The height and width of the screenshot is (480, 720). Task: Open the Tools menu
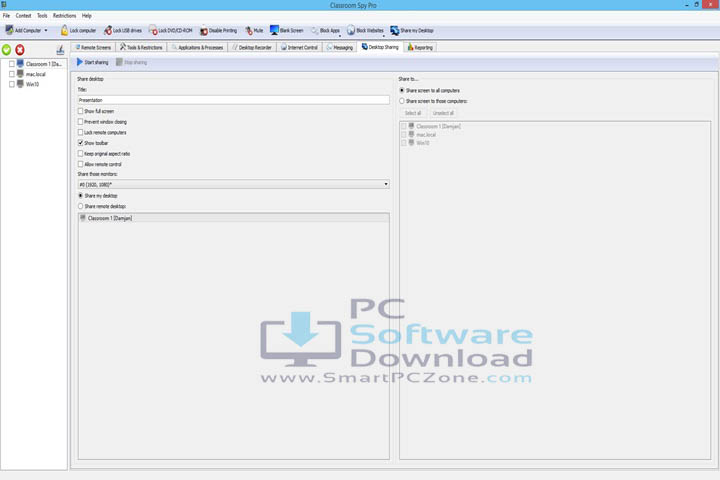click(x=42, y=16)
